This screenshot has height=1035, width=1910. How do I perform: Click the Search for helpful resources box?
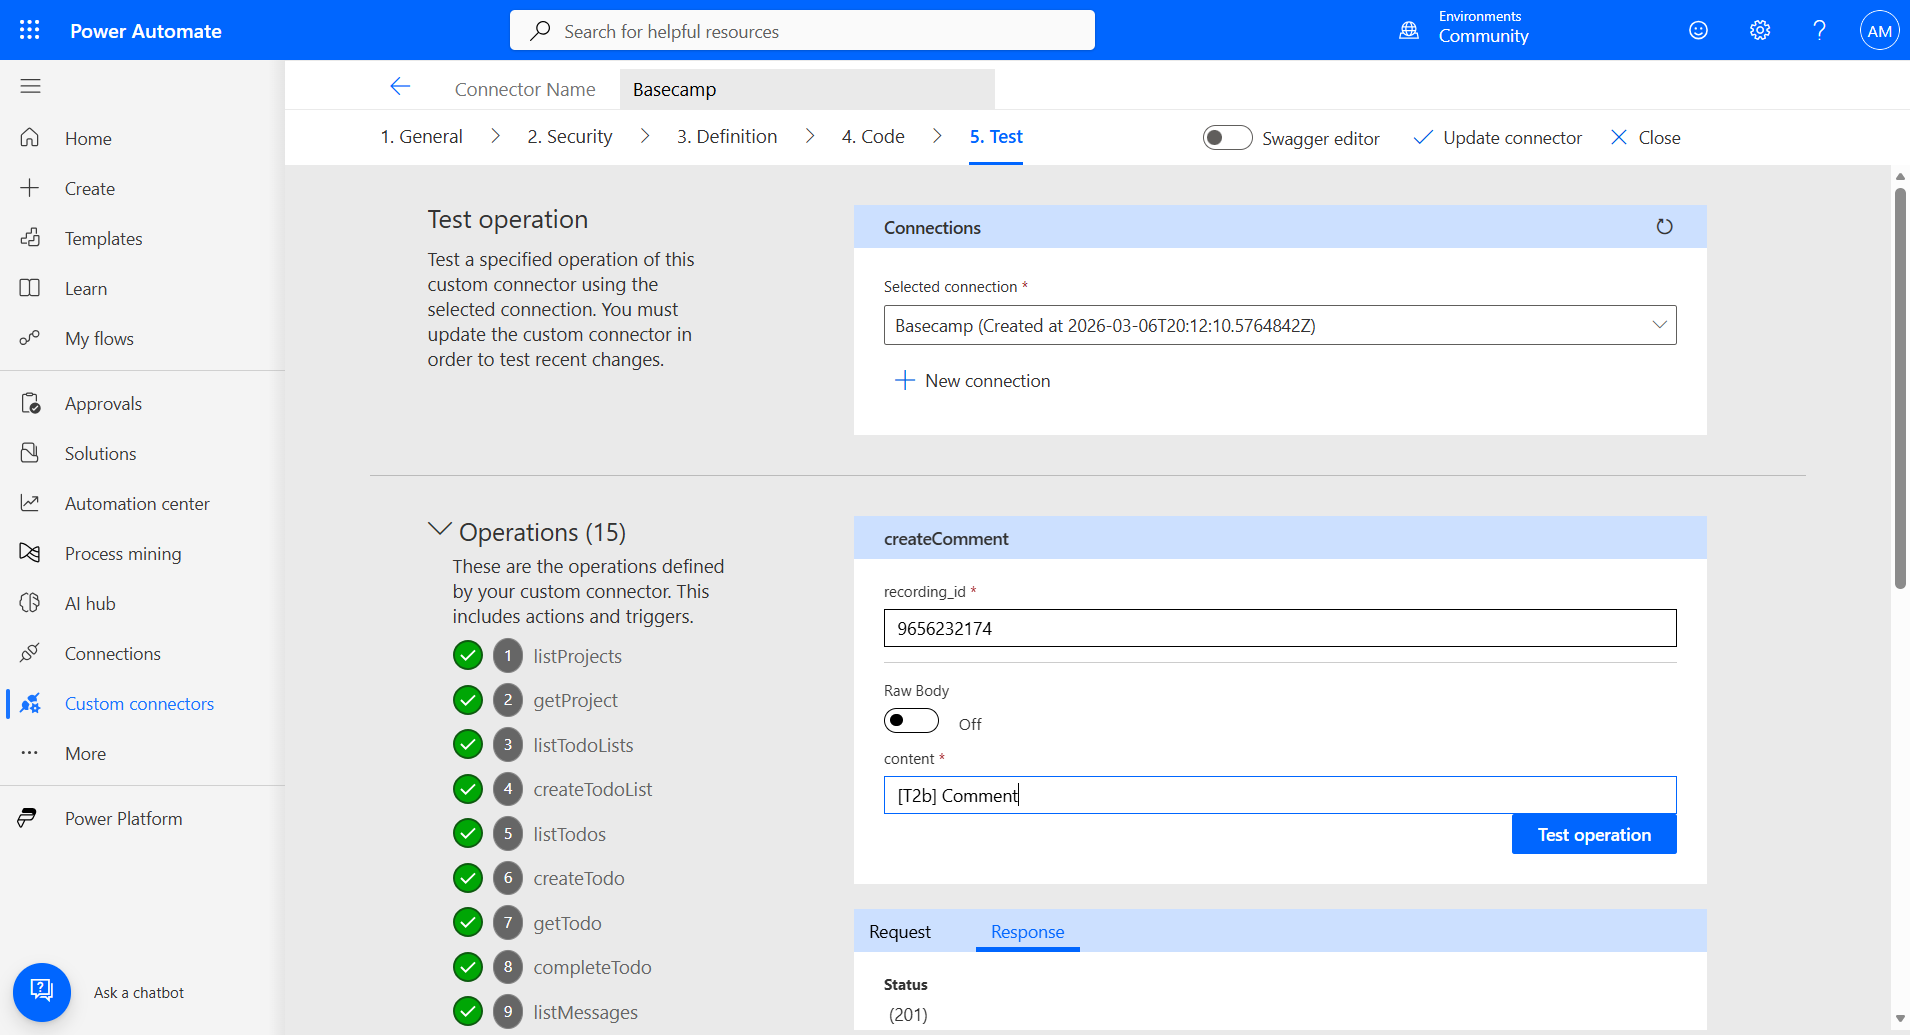[802, 30]
